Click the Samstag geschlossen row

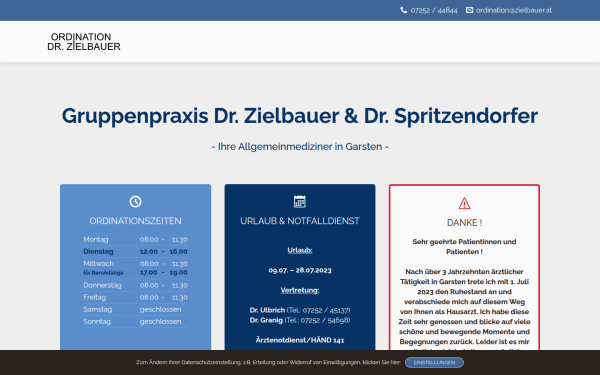click(x=135, y=310)
